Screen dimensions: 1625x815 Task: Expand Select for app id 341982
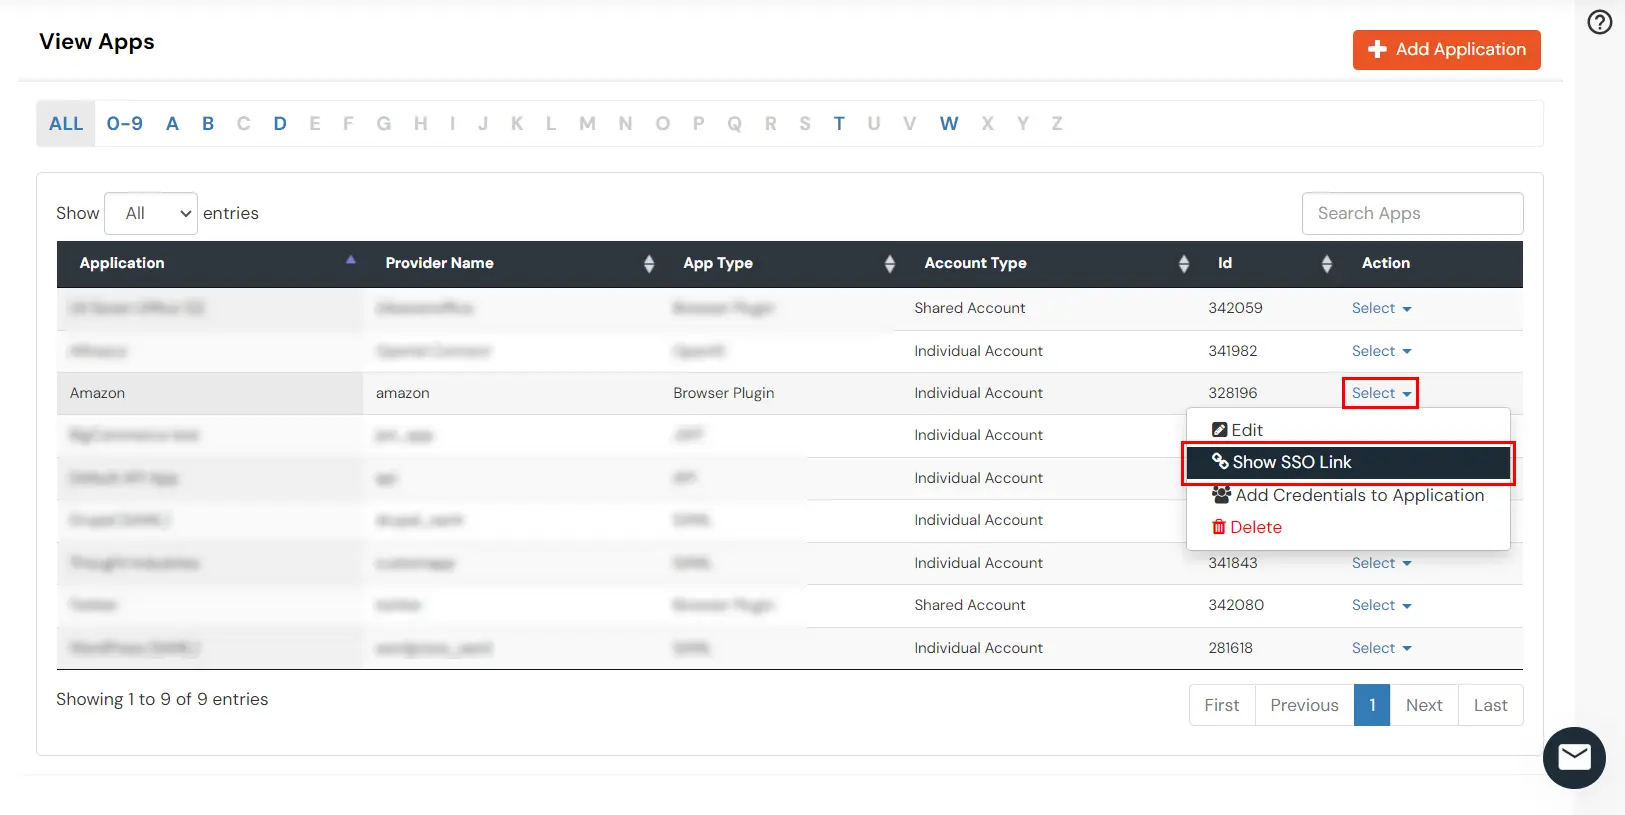[x=1381, y=351]
